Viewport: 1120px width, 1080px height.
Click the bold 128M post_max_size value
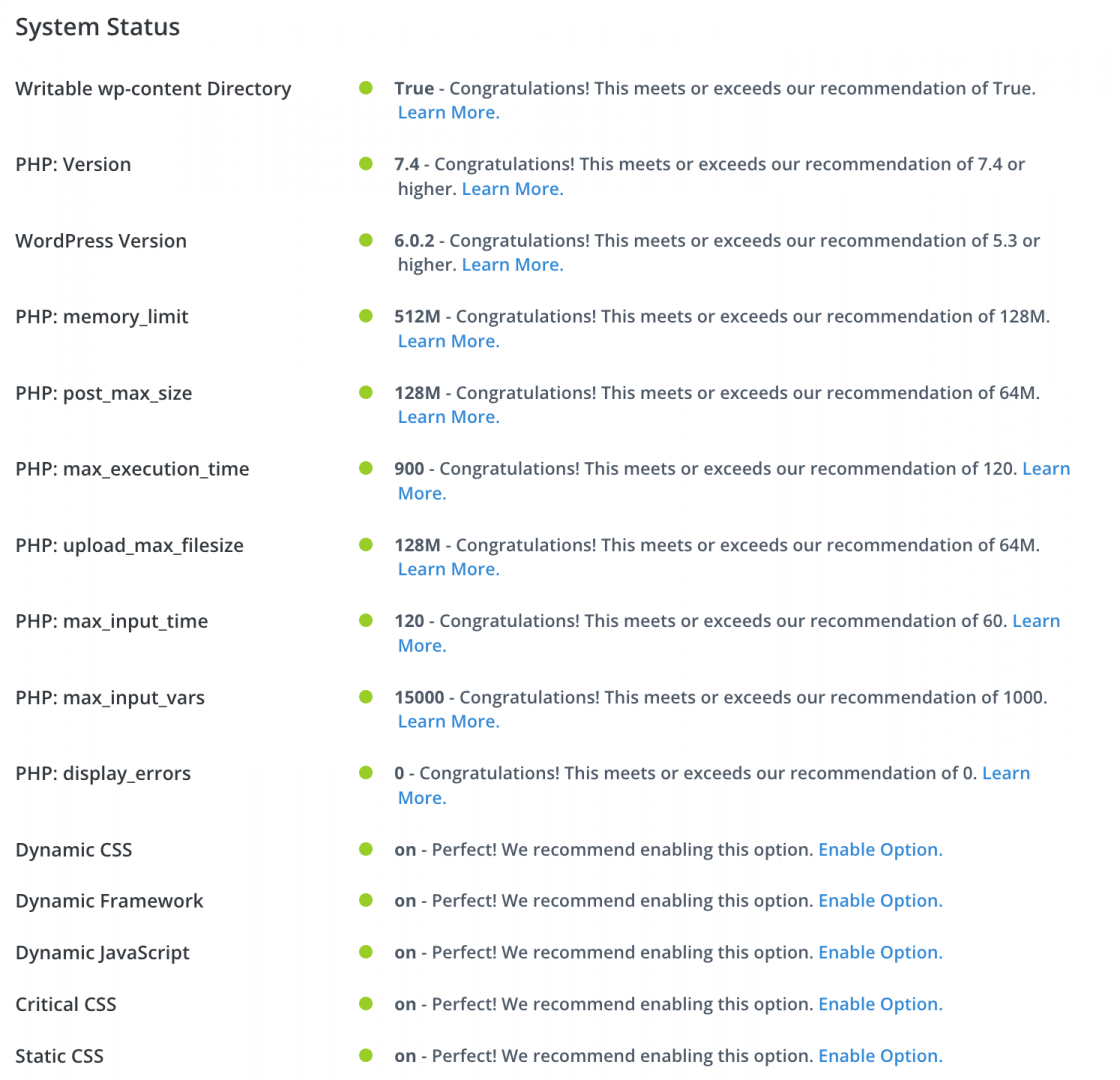417,393
